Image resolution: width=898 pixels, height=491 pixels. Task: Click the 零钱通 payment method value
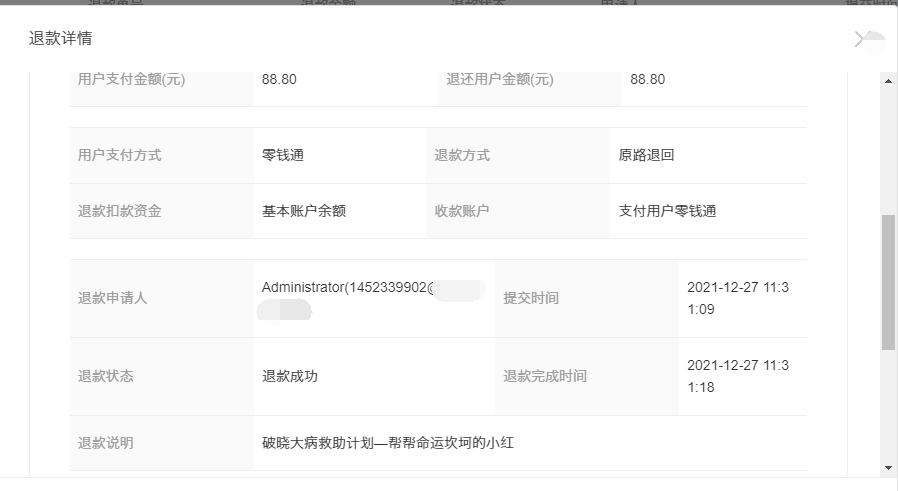(x=282, y=155)
